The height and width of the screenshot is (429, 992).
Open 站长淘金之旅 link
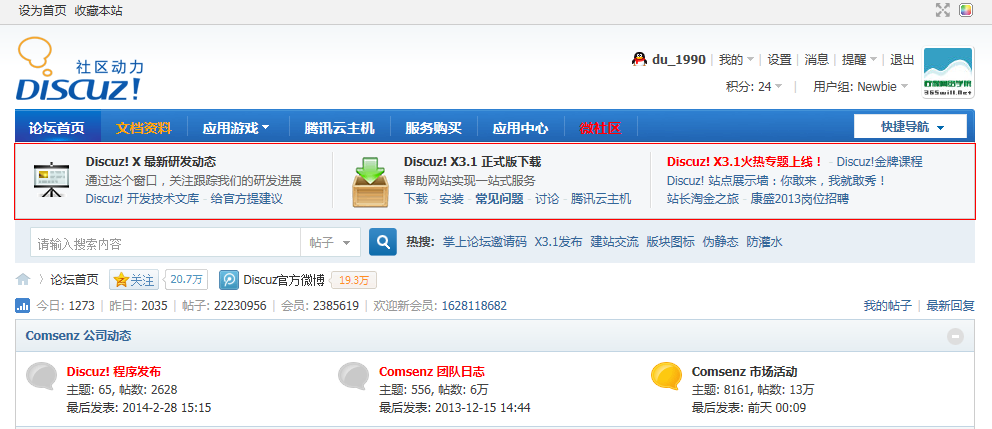click(x=703, y=199)
